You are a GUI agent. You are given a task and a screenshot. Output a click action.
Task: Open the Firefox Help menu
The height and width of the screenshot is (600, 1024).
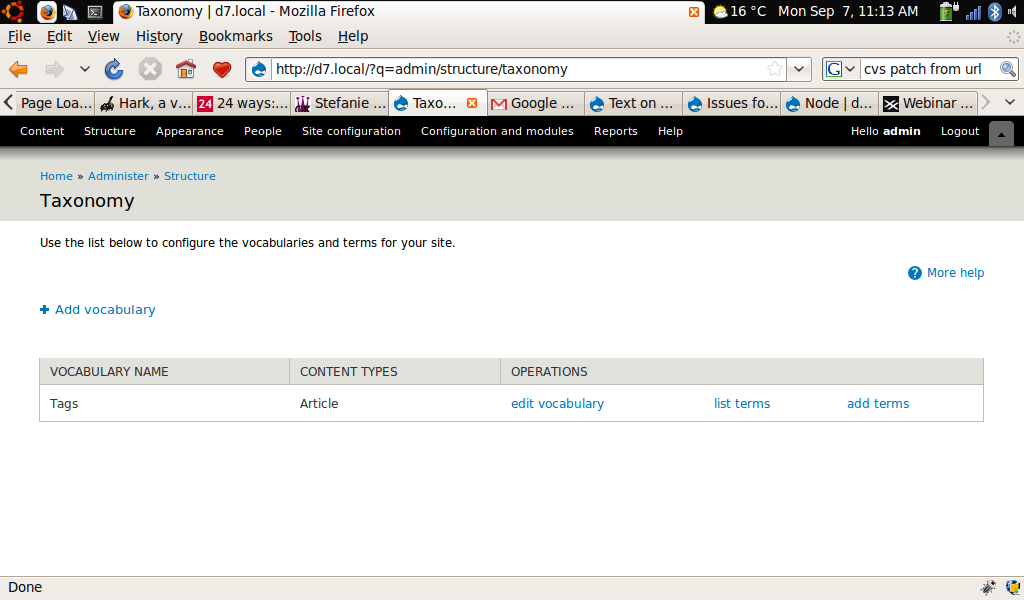click(353, 37)
